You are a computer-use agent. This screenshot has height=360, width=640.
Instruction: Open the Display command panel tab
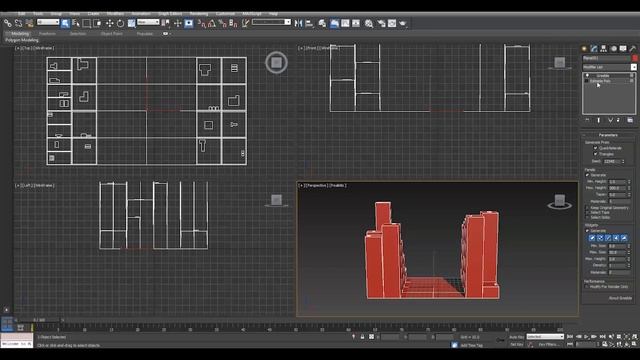pos(623,49)
